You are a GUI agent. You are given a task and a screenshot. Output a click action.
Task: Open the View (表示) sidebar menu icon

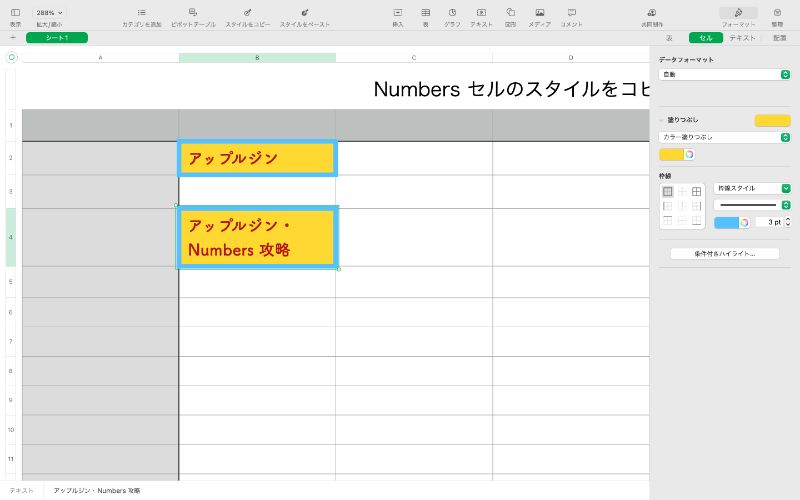click(15, 12)
